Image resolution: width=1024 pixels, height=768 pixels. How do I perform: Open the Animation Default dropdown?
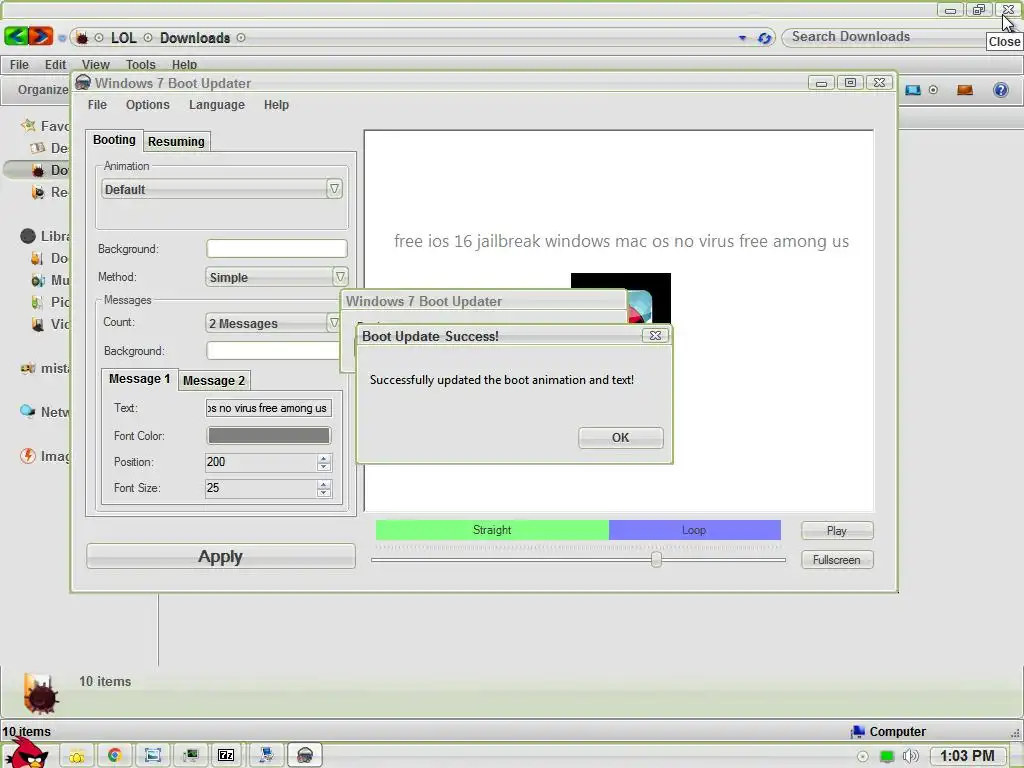(x=334, y=189)
